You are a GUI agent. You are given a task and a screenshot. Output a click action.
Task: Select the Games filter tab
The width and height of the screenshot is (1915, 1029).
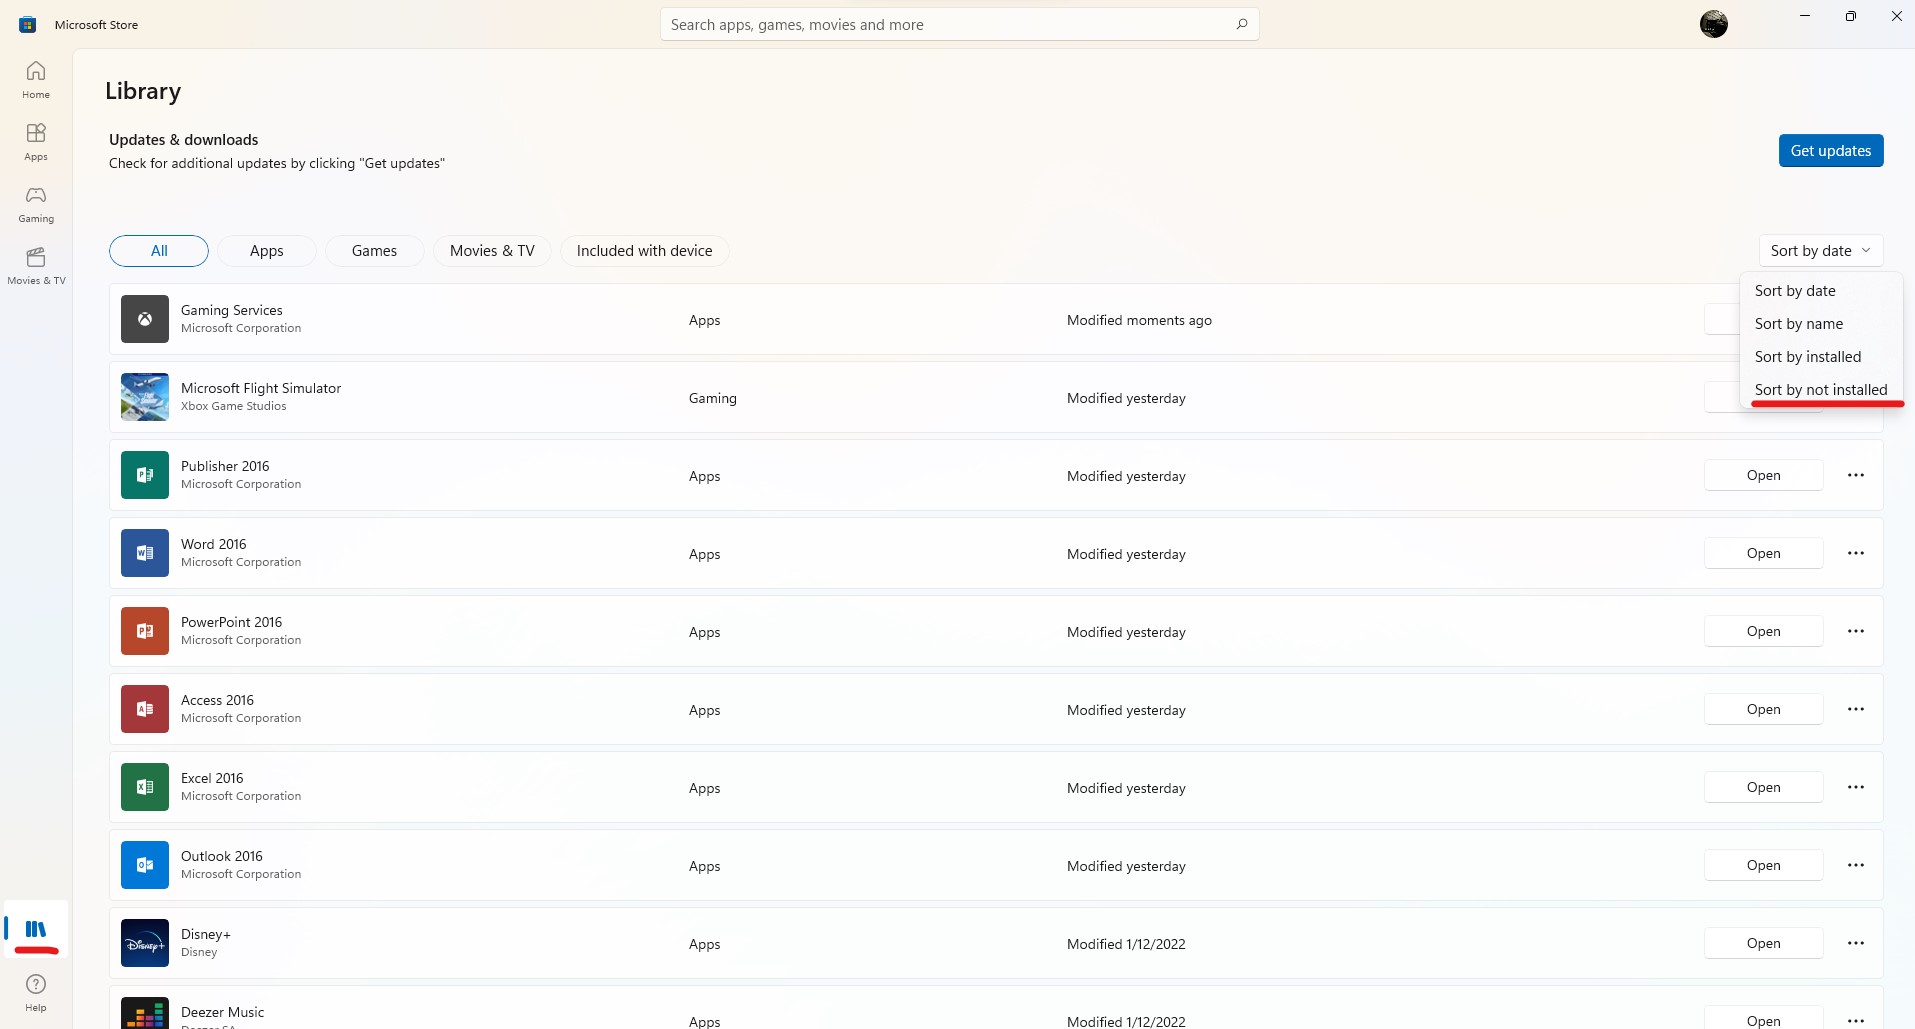(x=374, y=251)
